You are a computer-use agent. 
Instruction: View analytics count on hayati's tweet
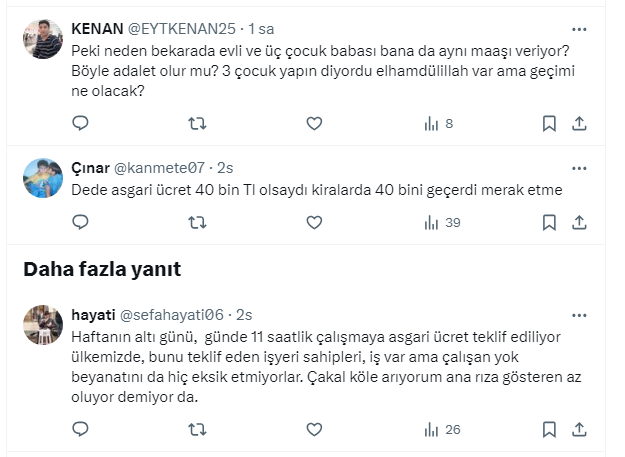(442, 430)
